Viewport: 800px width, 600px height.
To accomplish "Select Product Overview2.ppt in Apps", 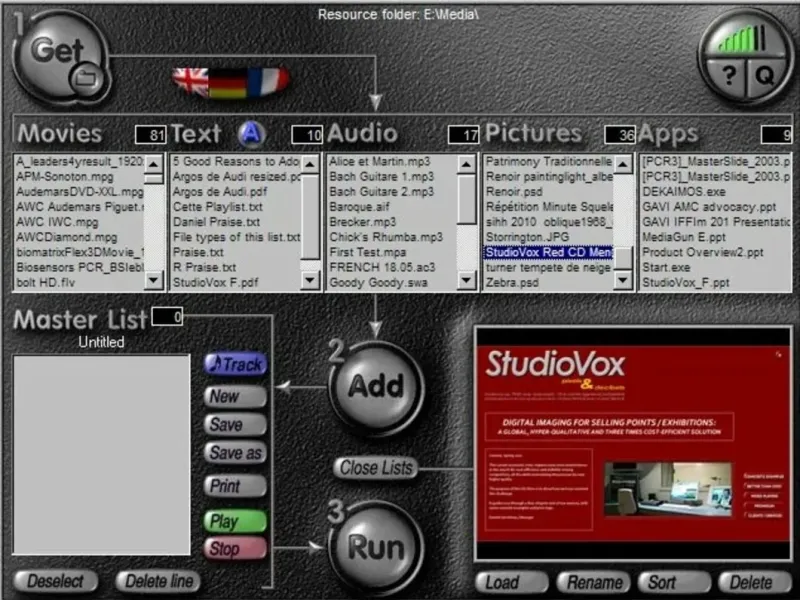I will pos(703,252).
